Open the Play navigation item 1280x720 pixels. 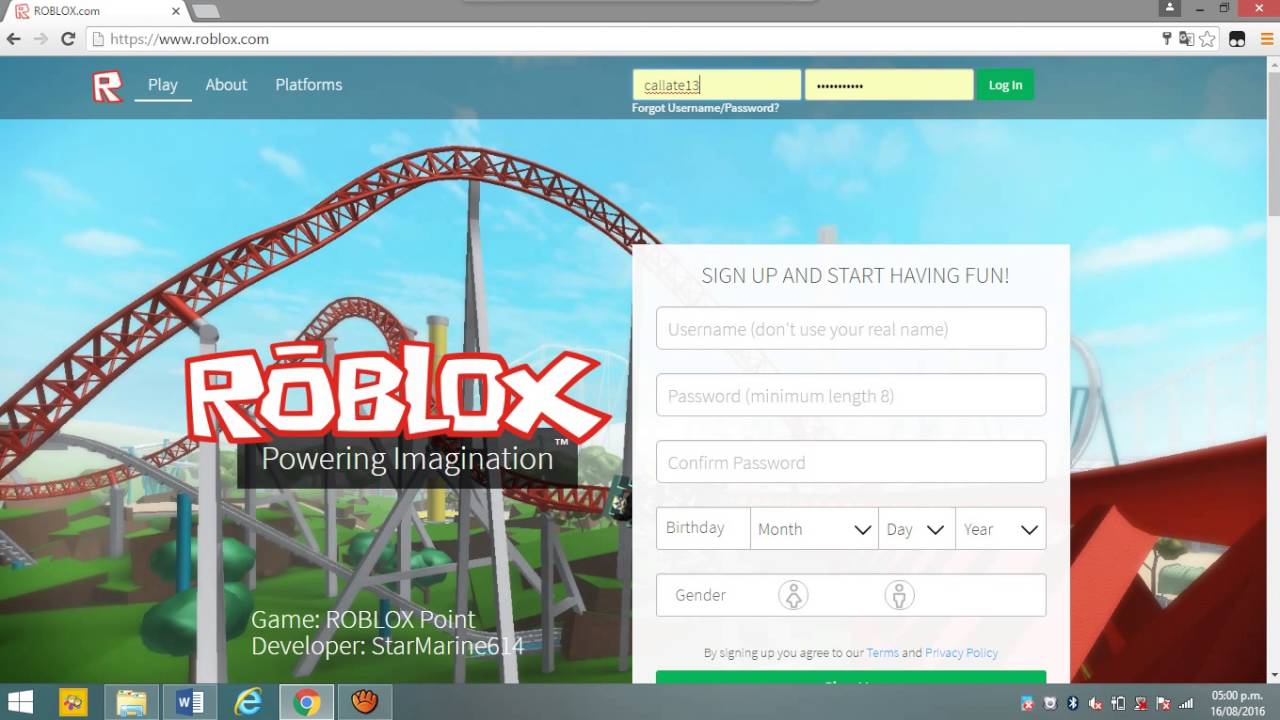tap(163, 85)
